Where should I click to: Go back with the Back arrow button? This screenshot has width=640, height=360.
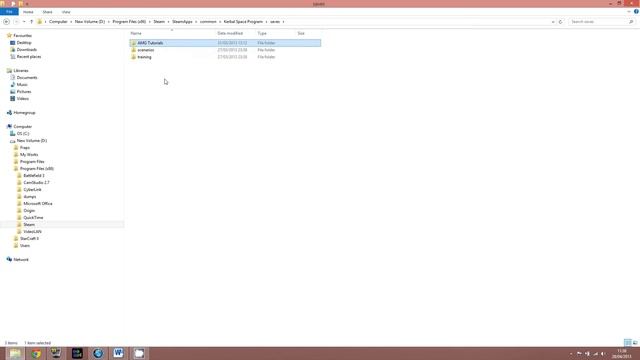tap(7, 22)
